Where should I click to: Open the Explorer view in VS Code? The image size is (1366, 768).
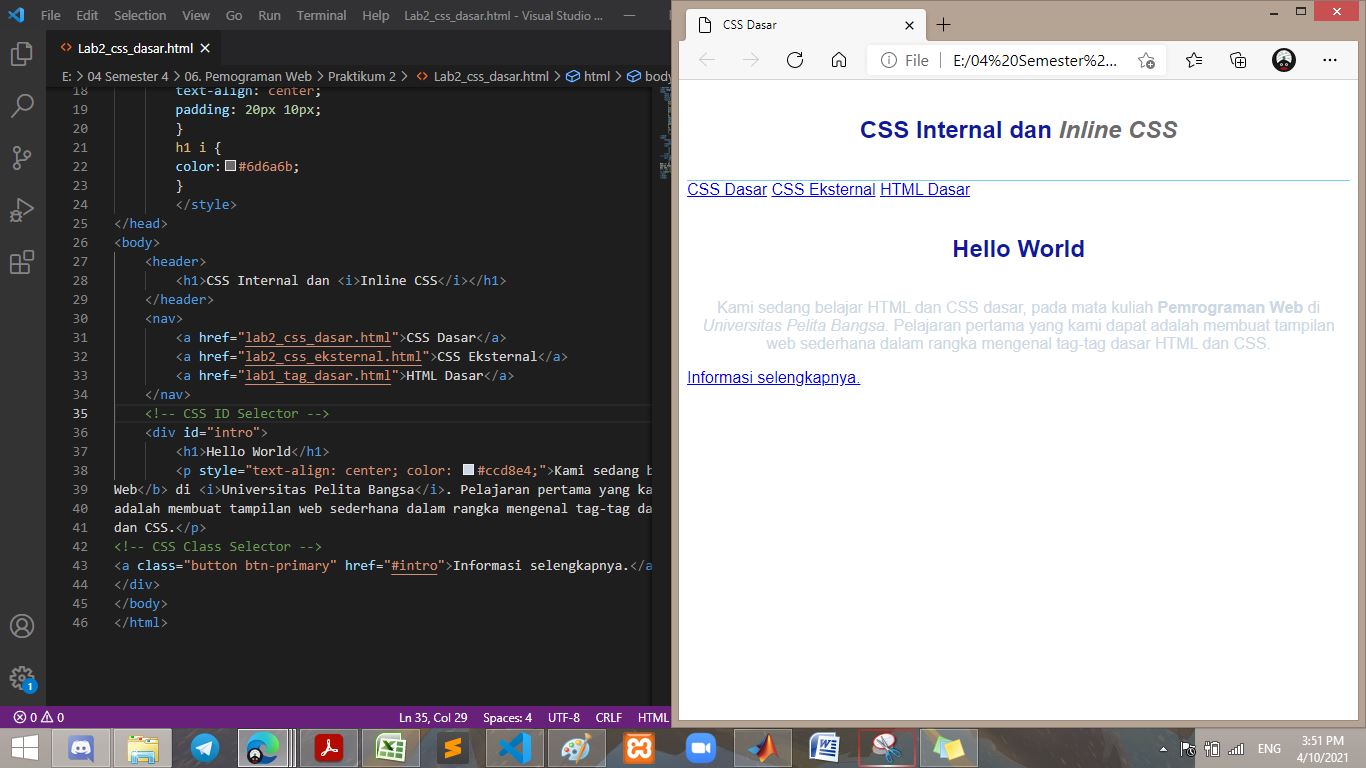pos(21,54)
